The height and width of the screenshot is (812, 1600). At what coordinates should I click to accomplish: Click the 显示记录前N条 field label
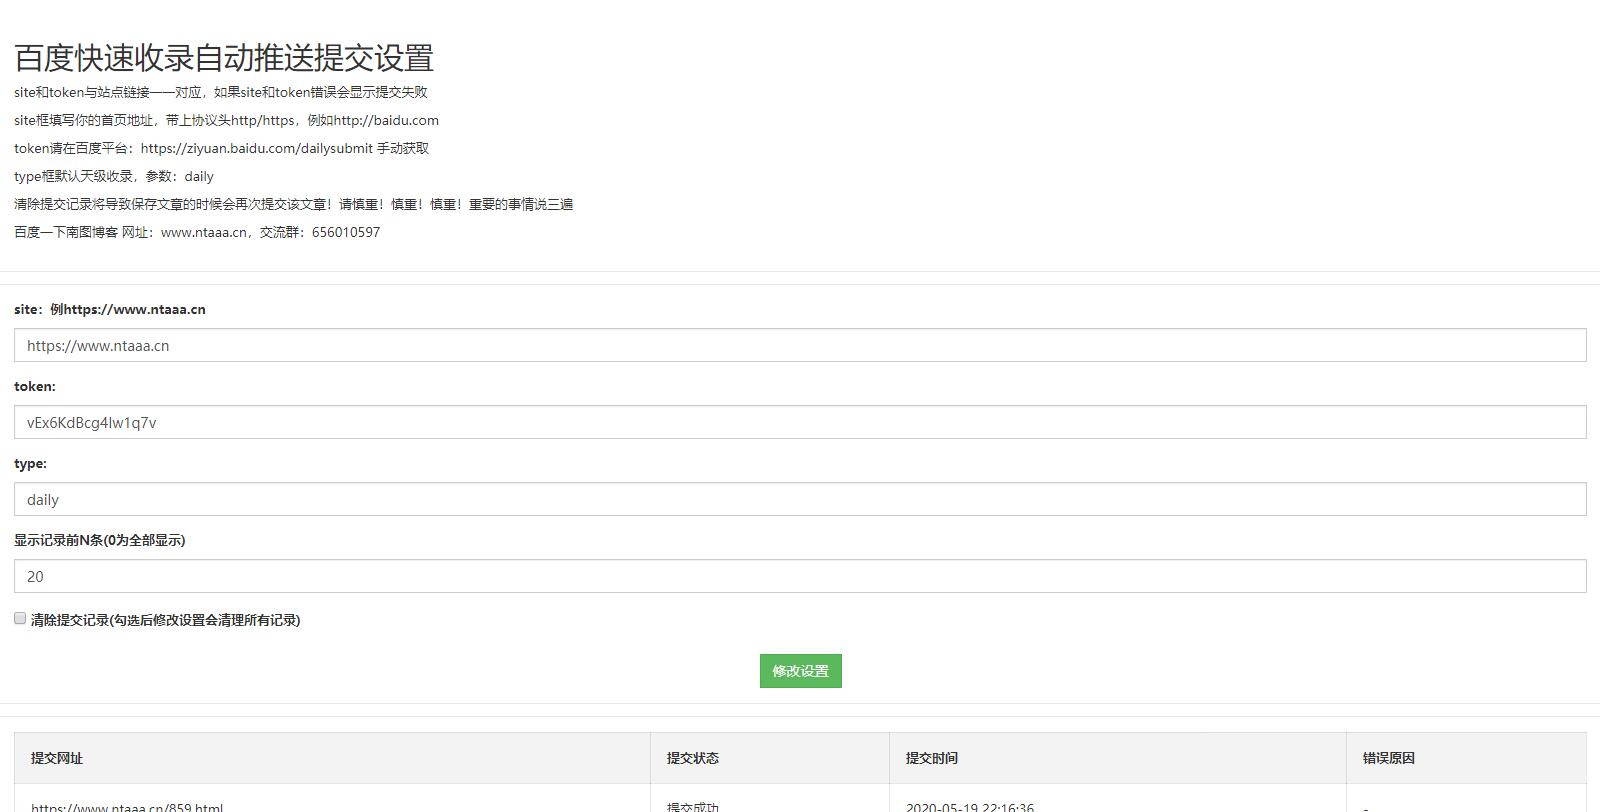pos(100,541)
